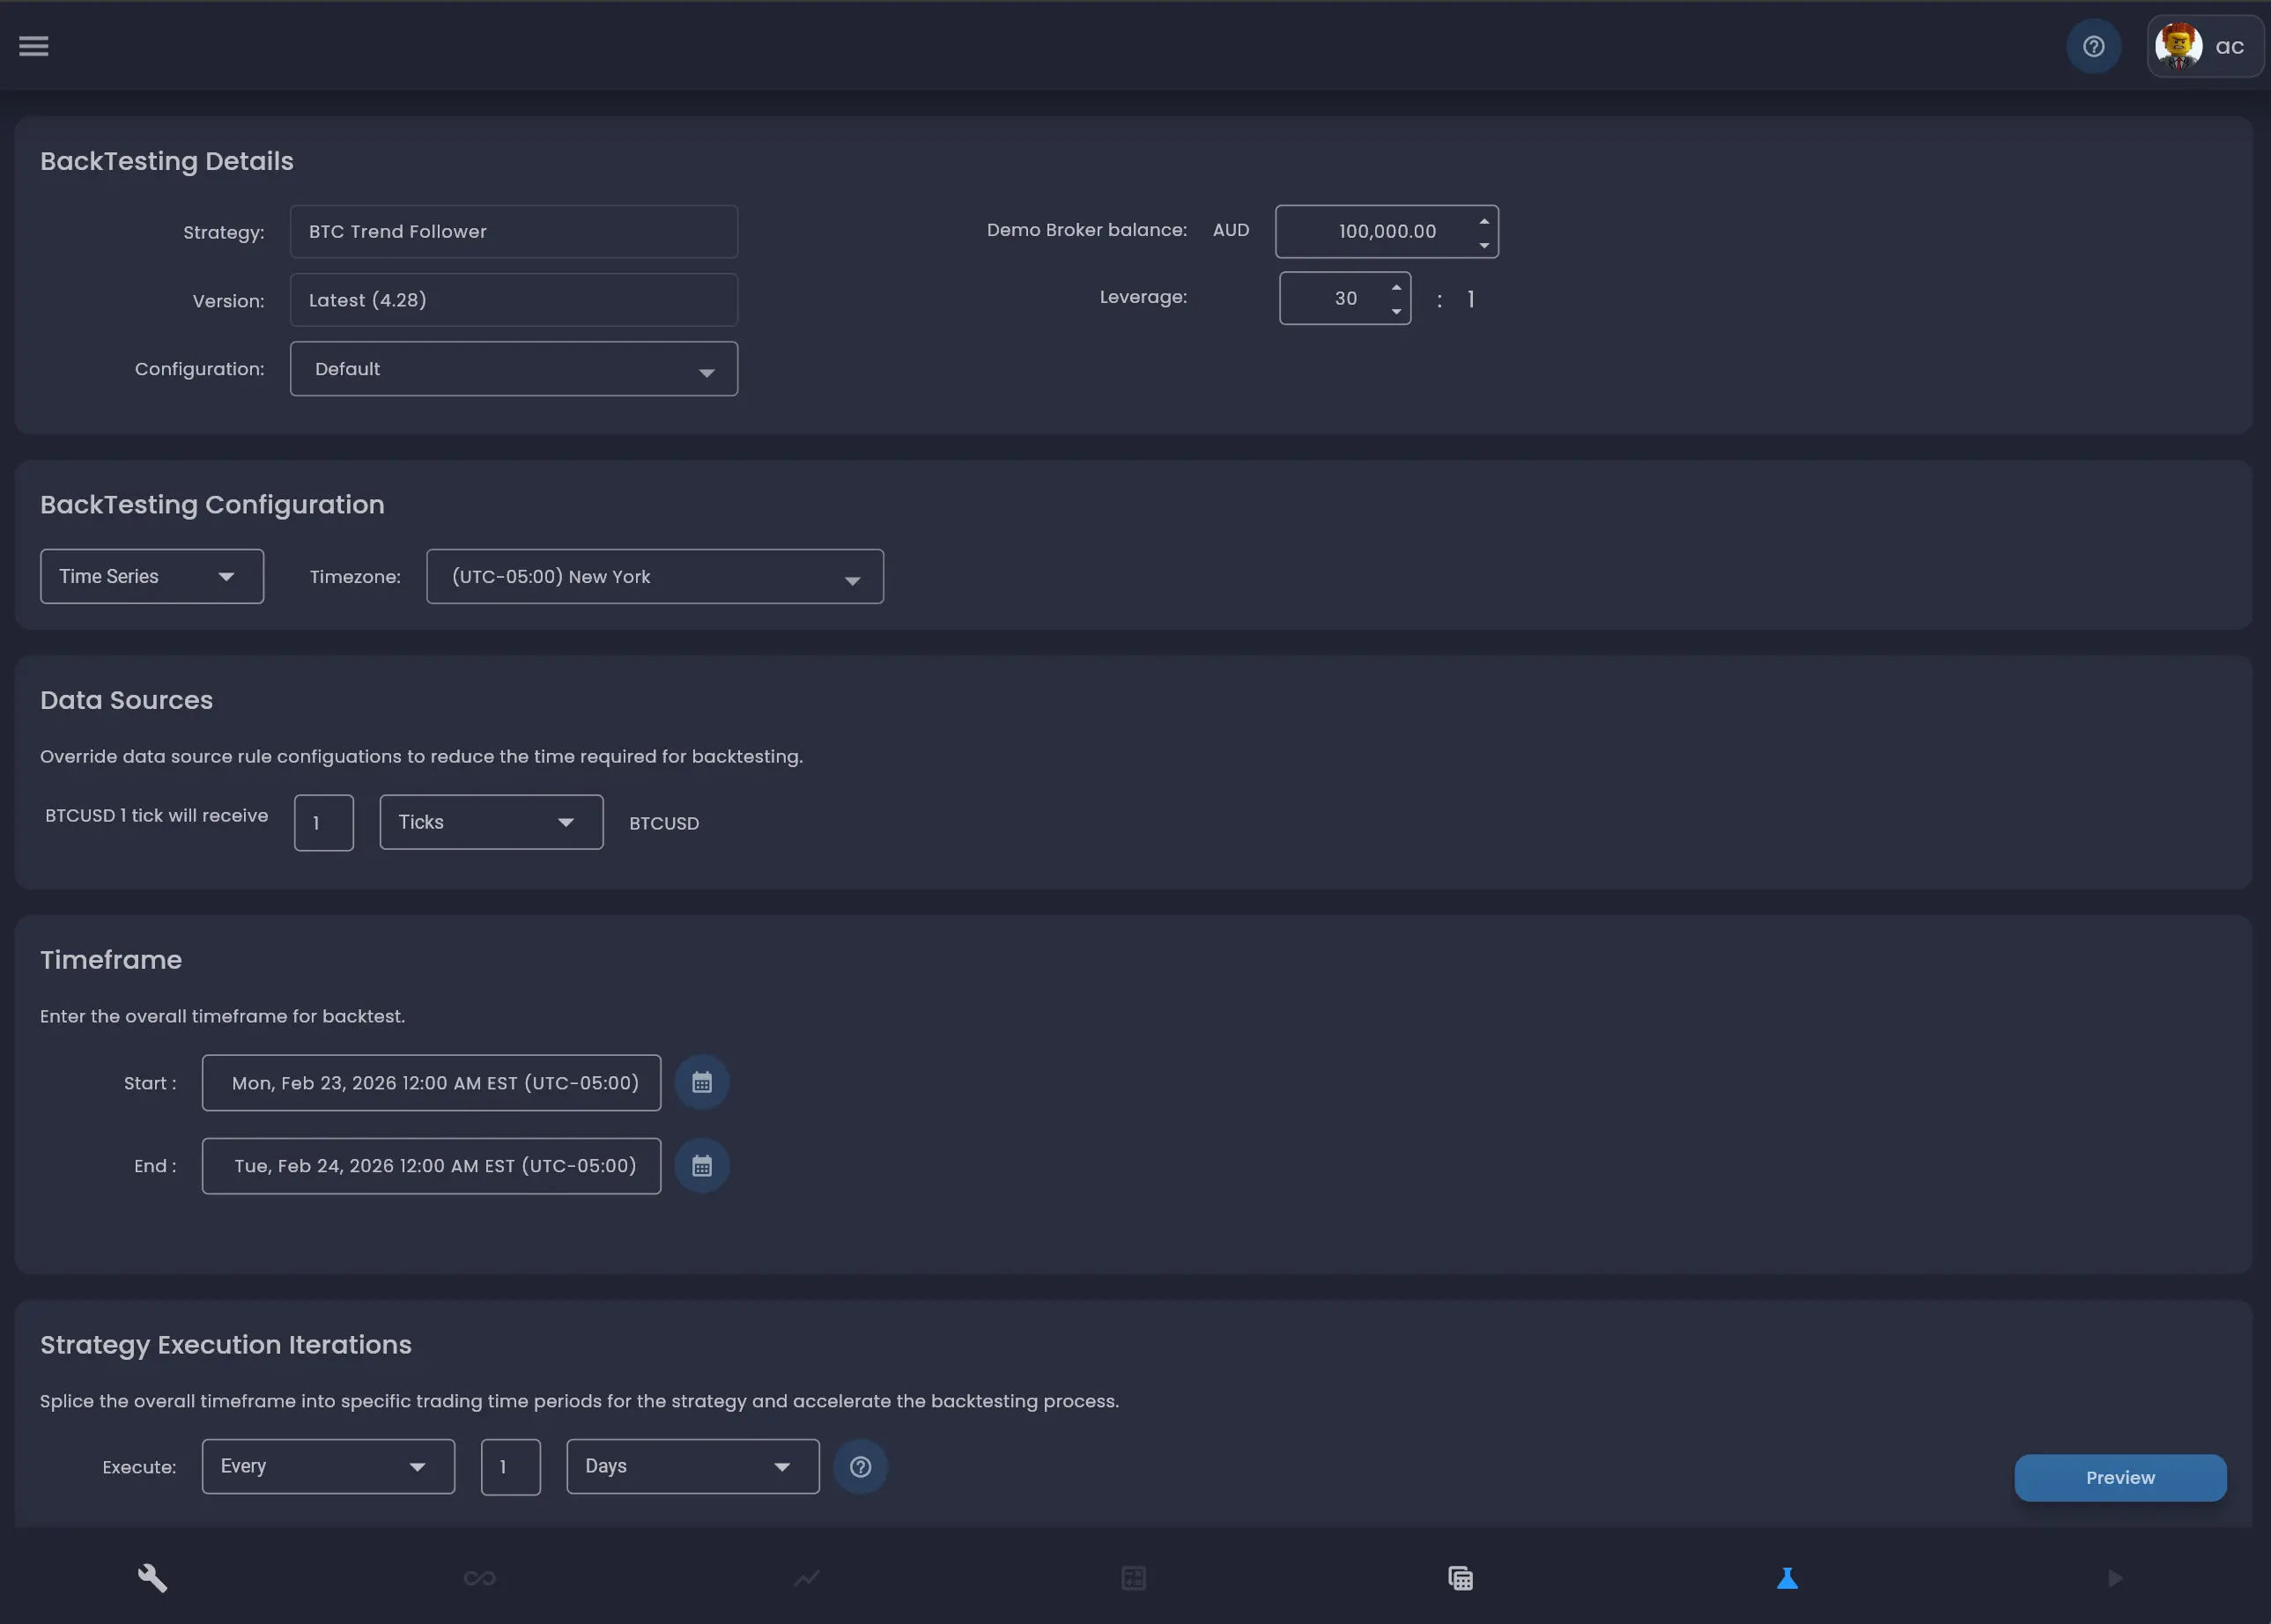Click the help circle next to Execute settings

coord(860,1466)
